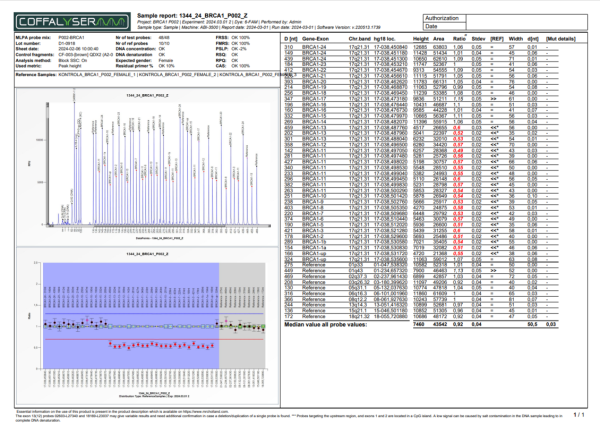Click the median height value '7460'
The image size is (600, 425).
click(x=419, y=324)
